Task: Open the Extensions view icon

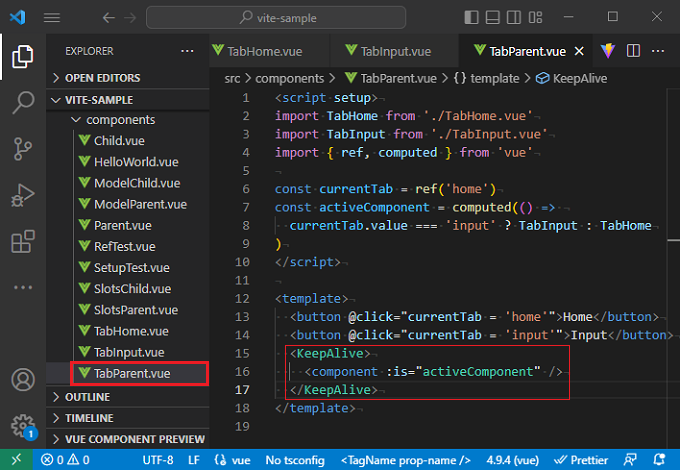Action: pyautogui.click(x=23, y=242)
